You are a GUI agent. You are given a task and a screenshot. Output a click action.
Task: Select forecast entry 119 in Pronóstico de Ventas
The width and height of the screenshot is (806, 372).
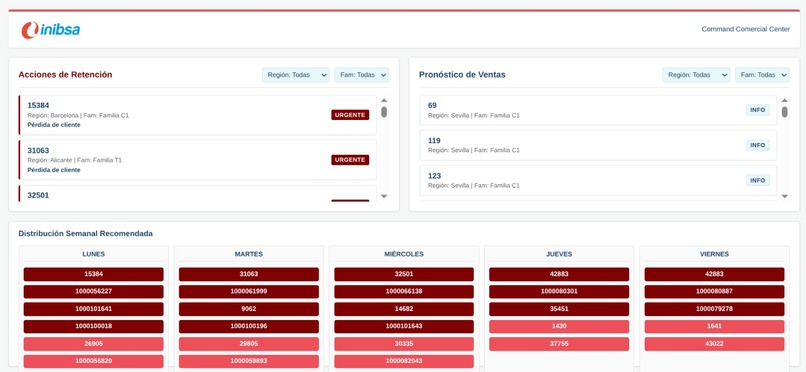[598, 145]
